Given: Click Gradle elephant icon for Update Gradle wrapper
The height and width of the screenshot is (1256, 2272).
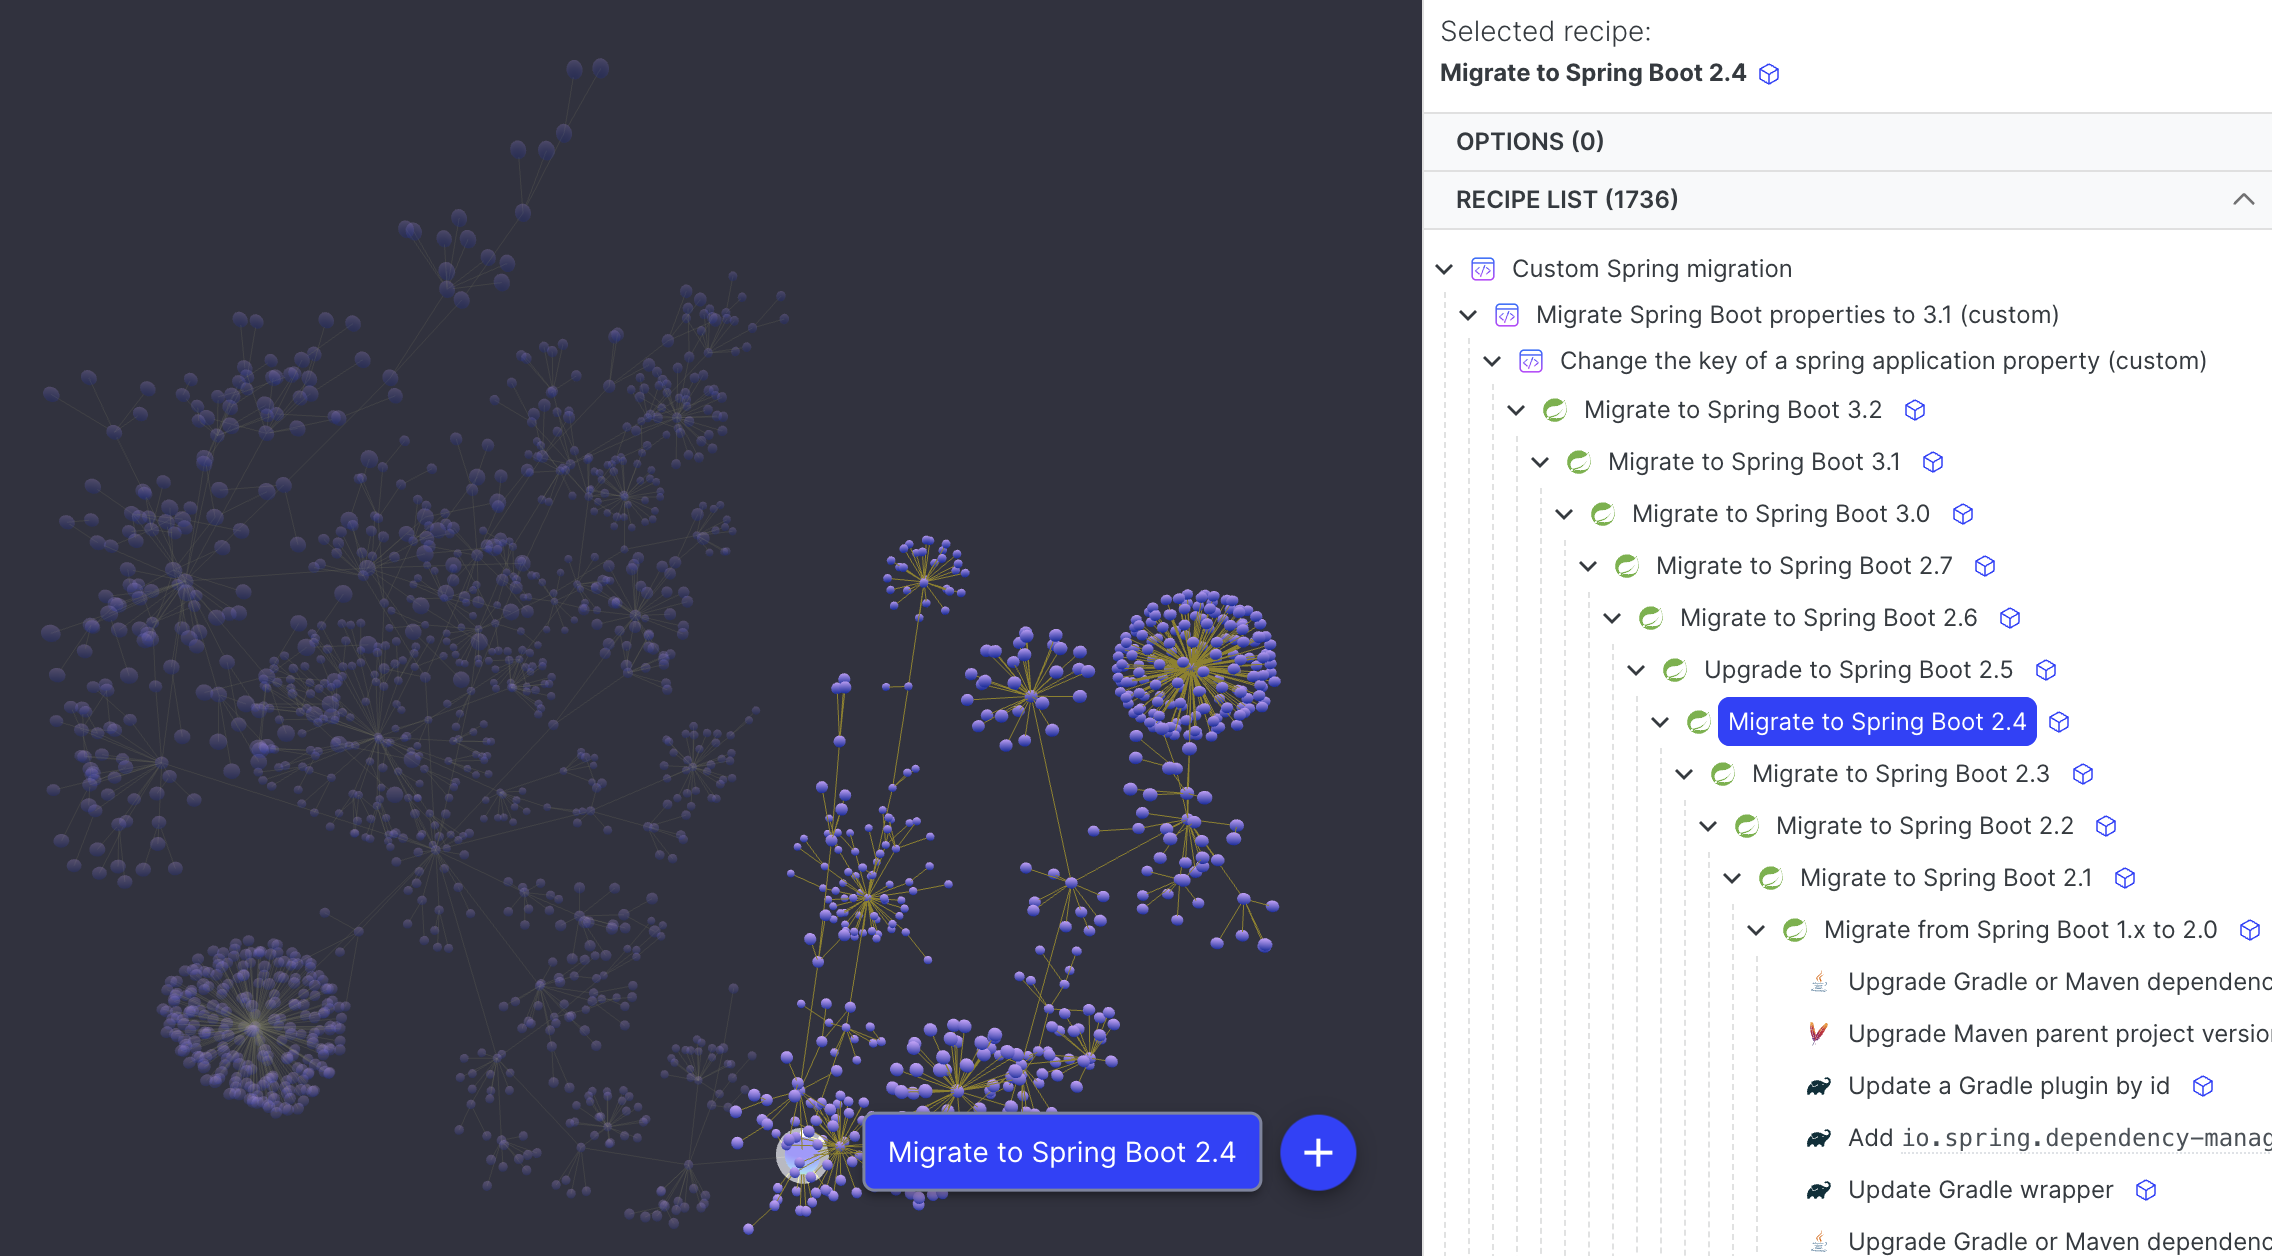Looking at the screenshot, I should 1818,1190.
